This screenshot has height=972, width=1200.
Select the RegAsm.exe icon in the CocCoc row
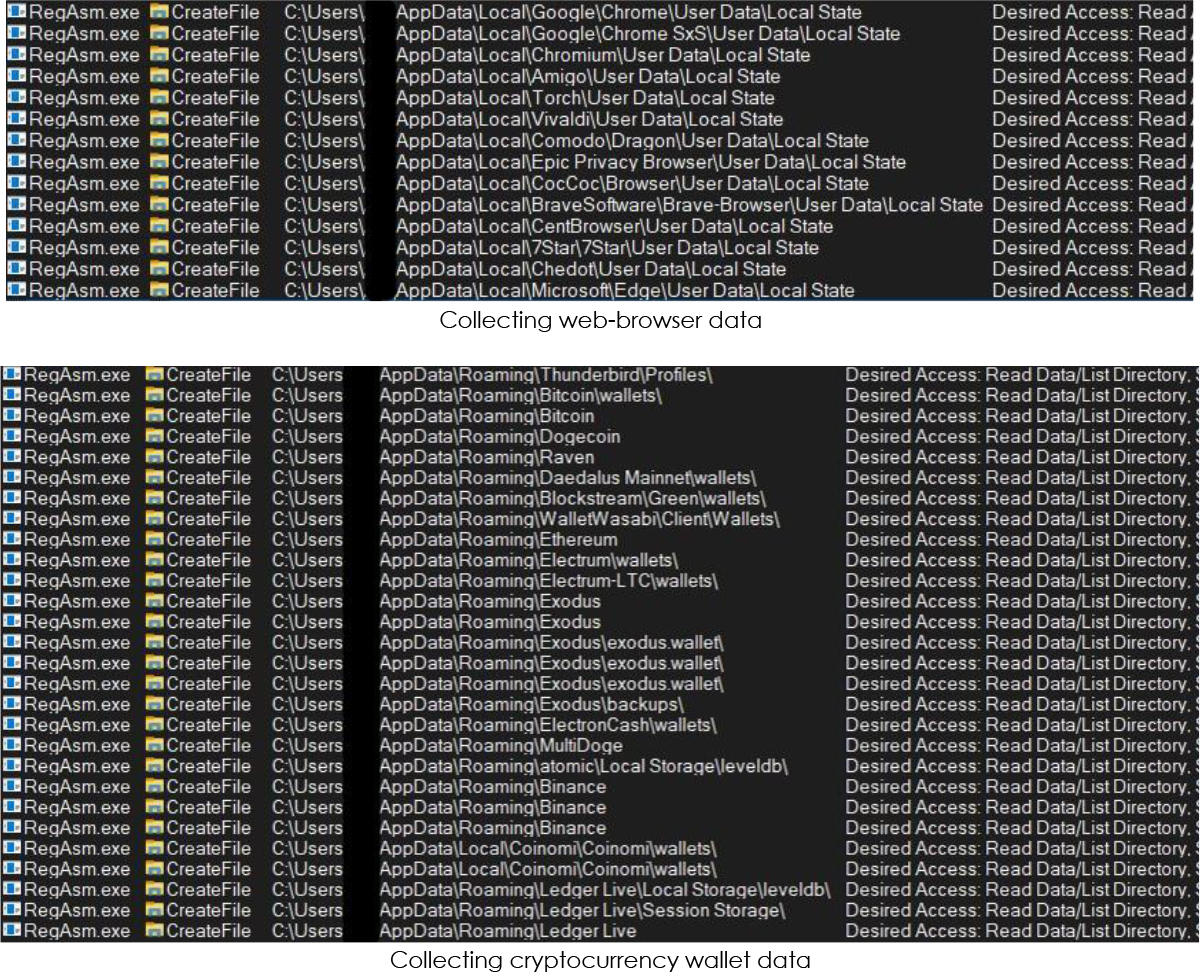[x=17, y=184]
